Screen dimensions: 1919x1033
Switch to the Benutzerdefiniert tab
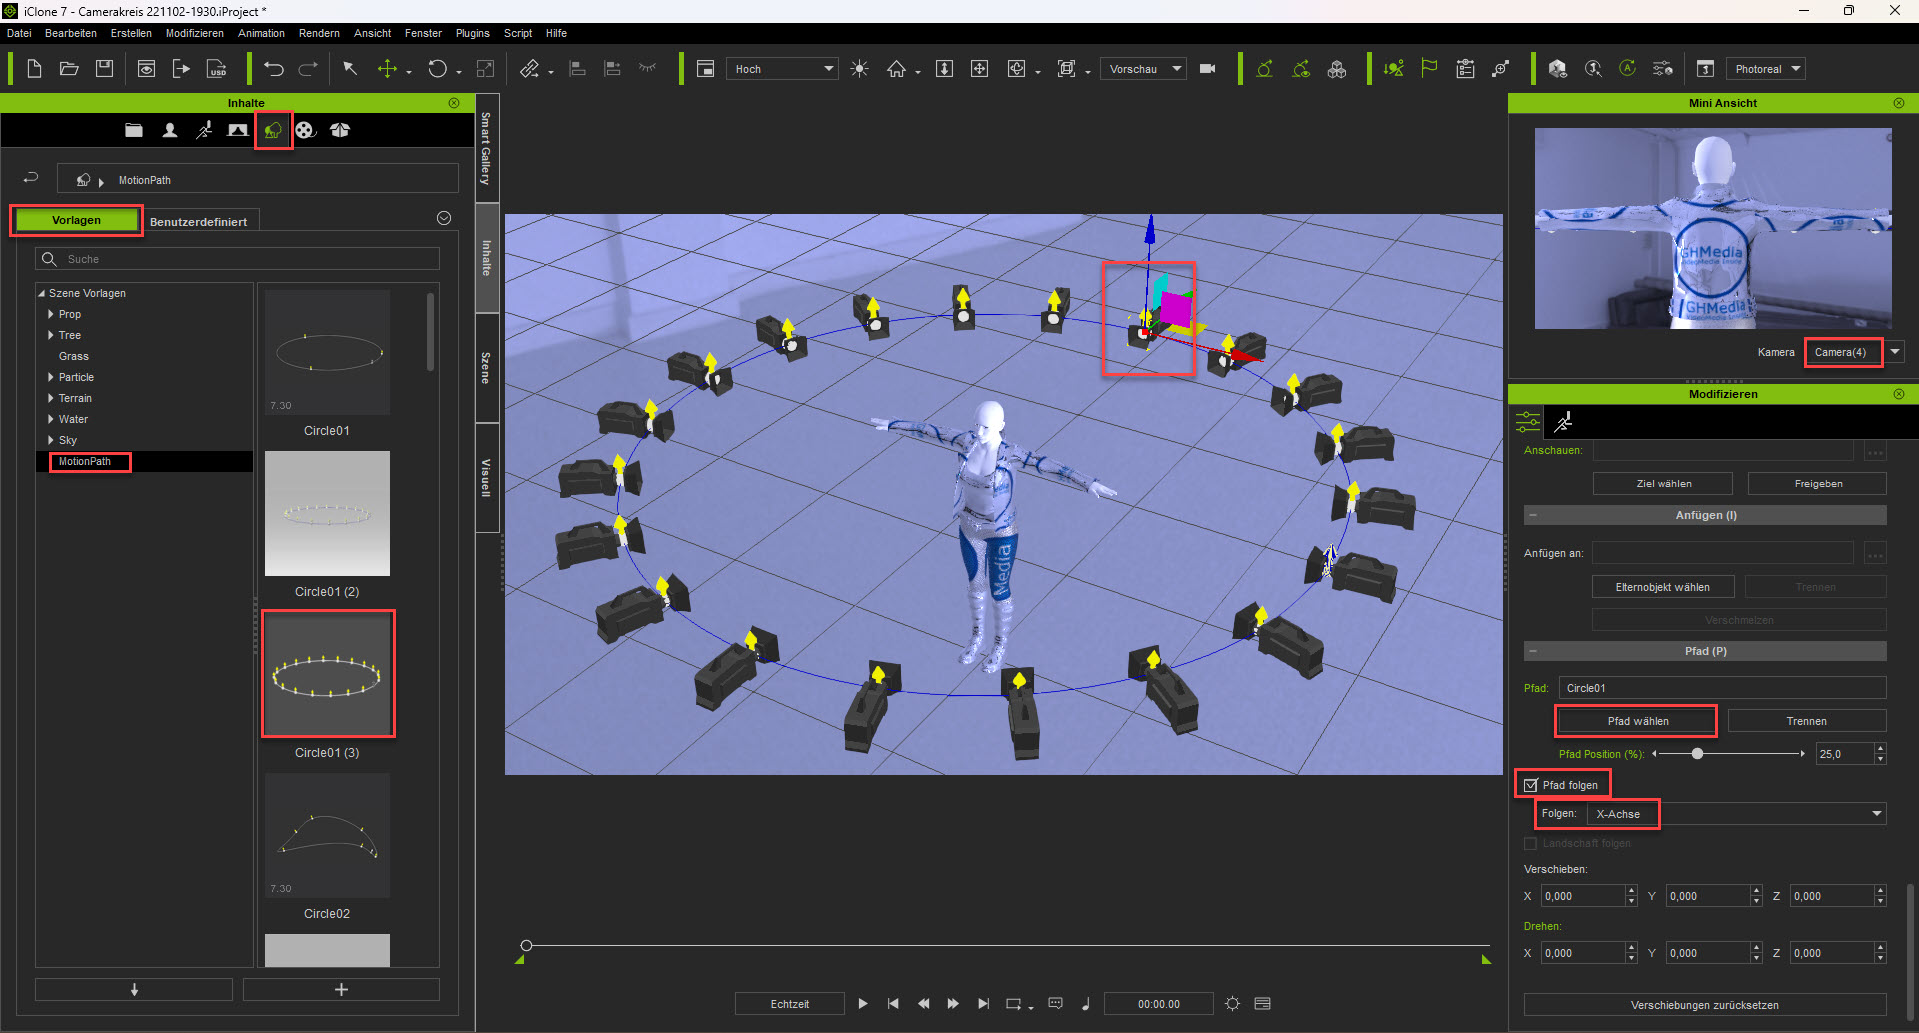coord(199,221)
